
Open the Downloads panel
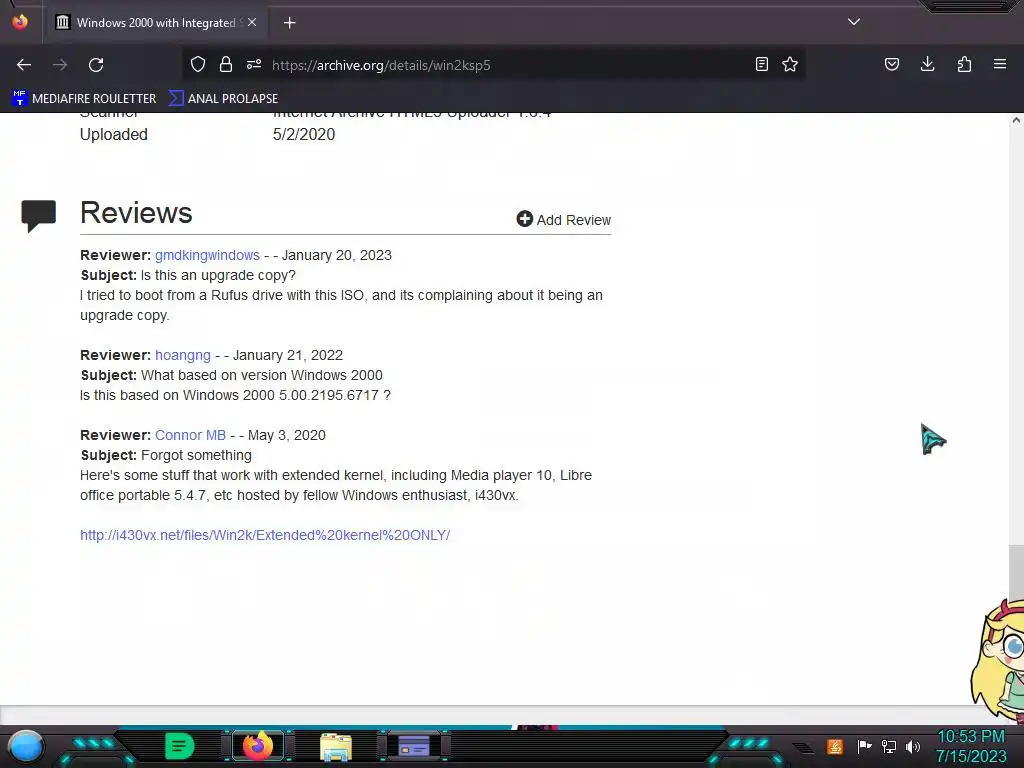[927, 64]
